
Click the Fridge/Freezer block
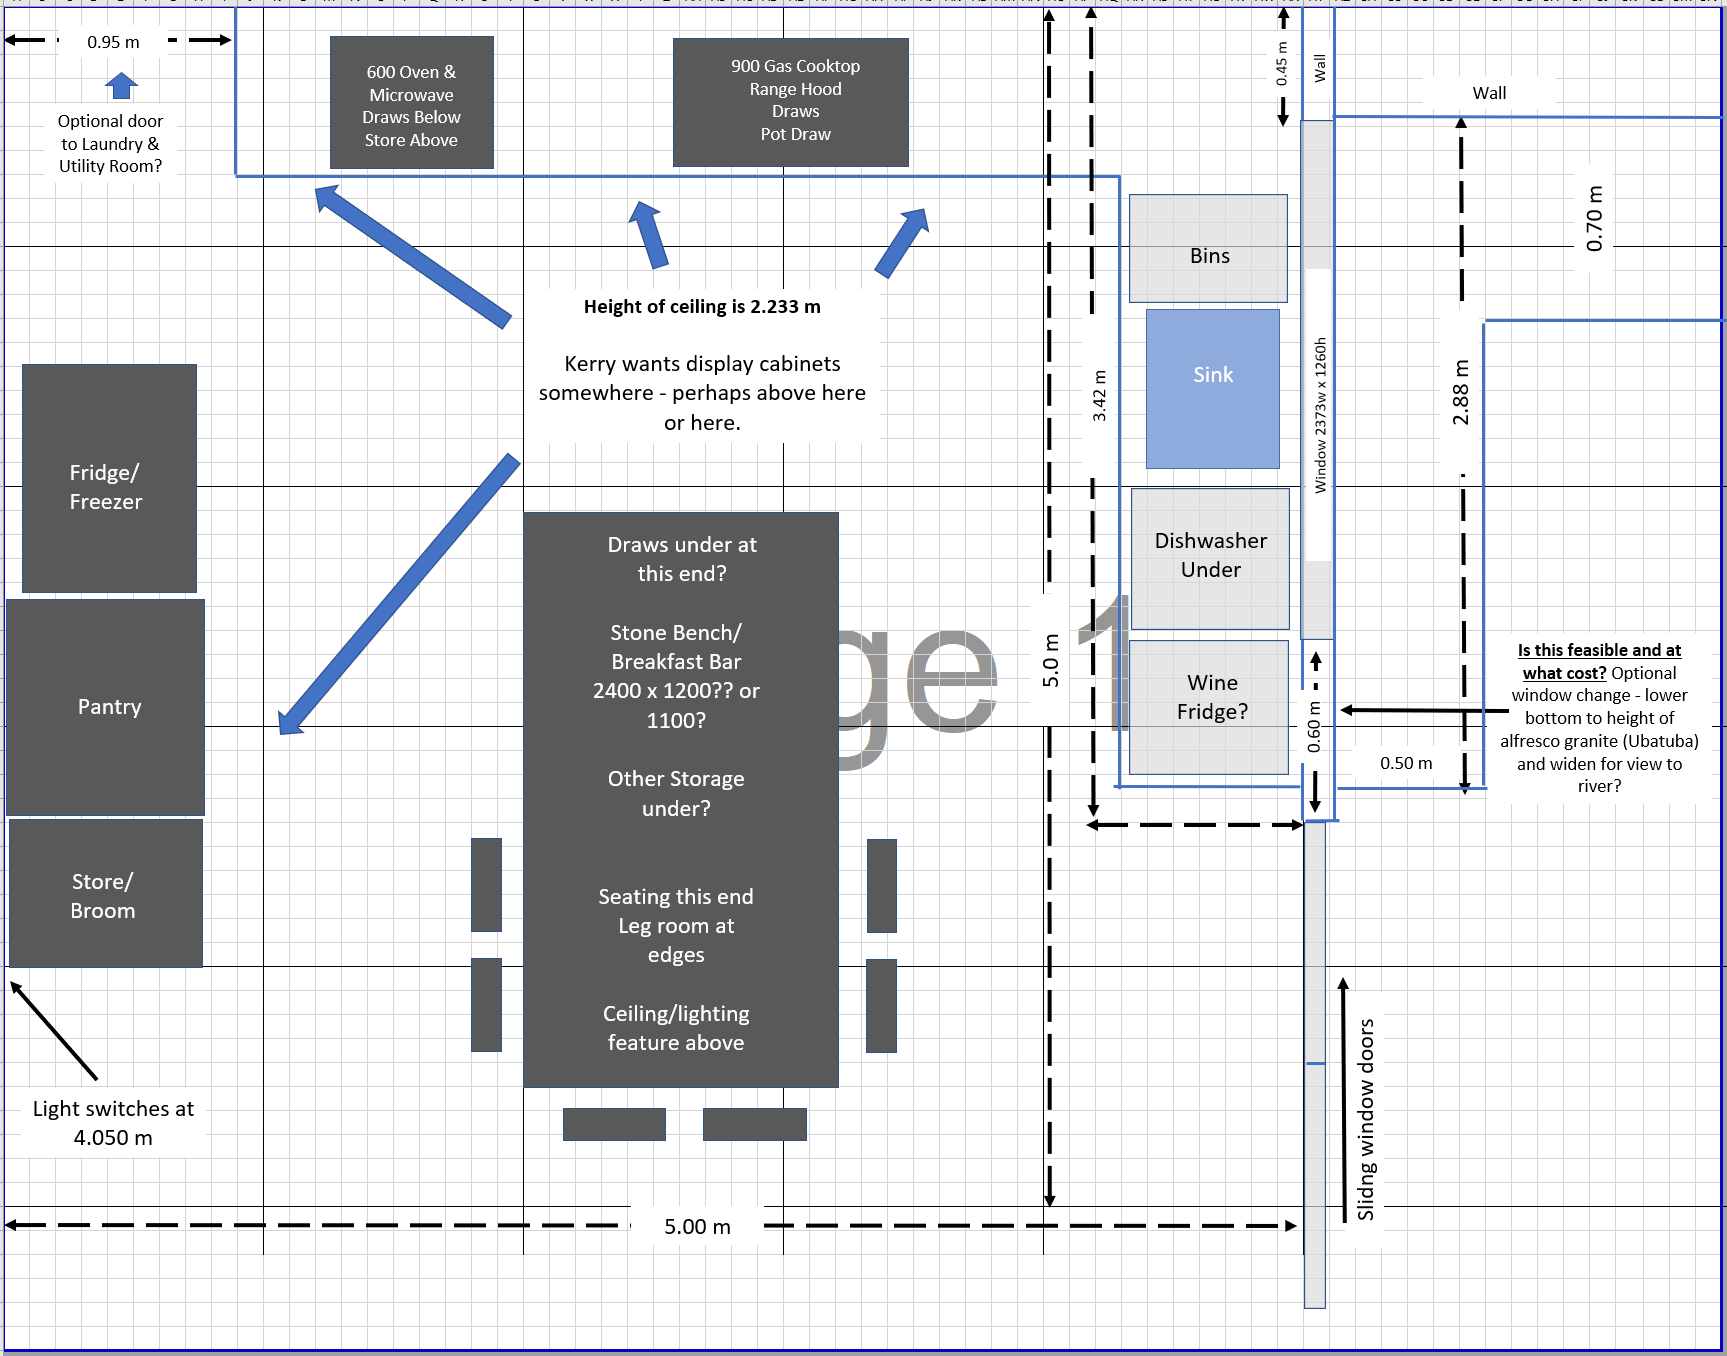[109, 479]
